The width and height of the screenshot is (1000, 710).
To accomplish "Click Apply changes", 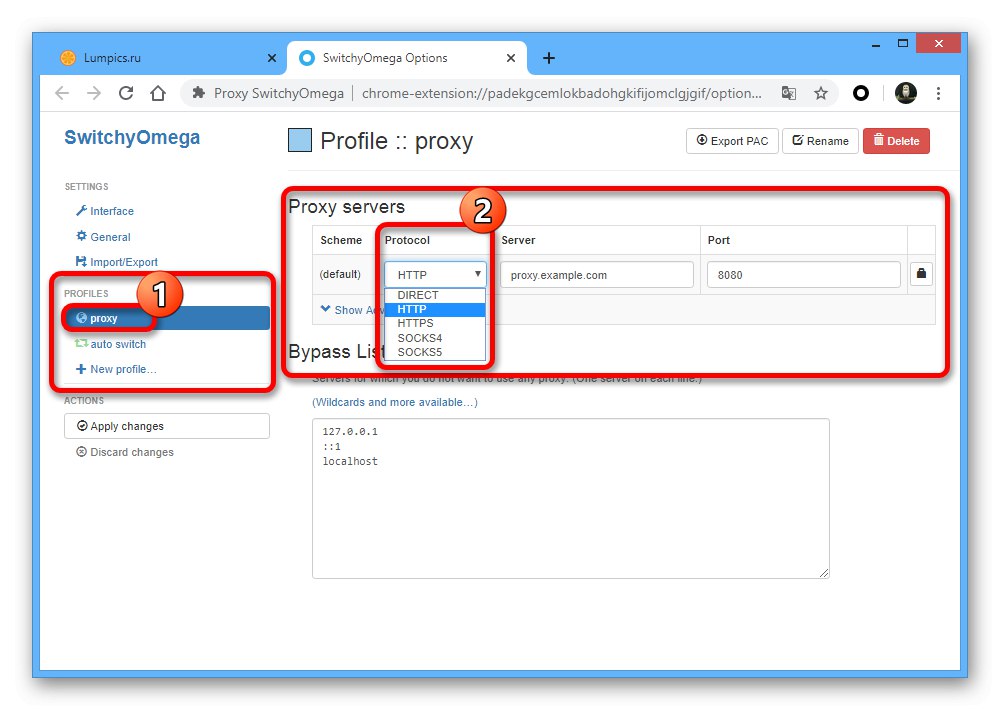I will tap(166, 426).
